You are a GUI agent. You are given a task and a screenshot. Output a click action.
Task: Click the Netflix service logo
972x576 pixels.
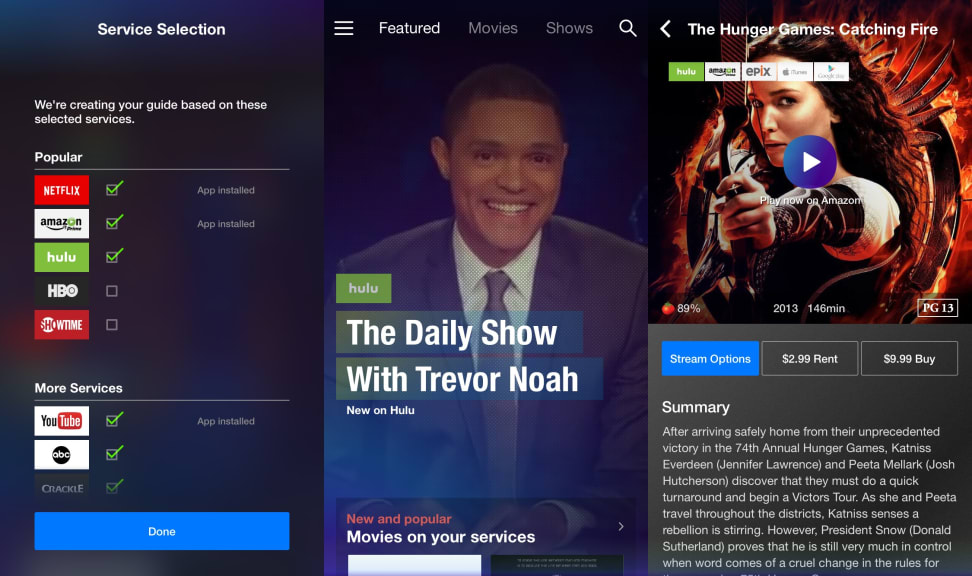(61, 190)
